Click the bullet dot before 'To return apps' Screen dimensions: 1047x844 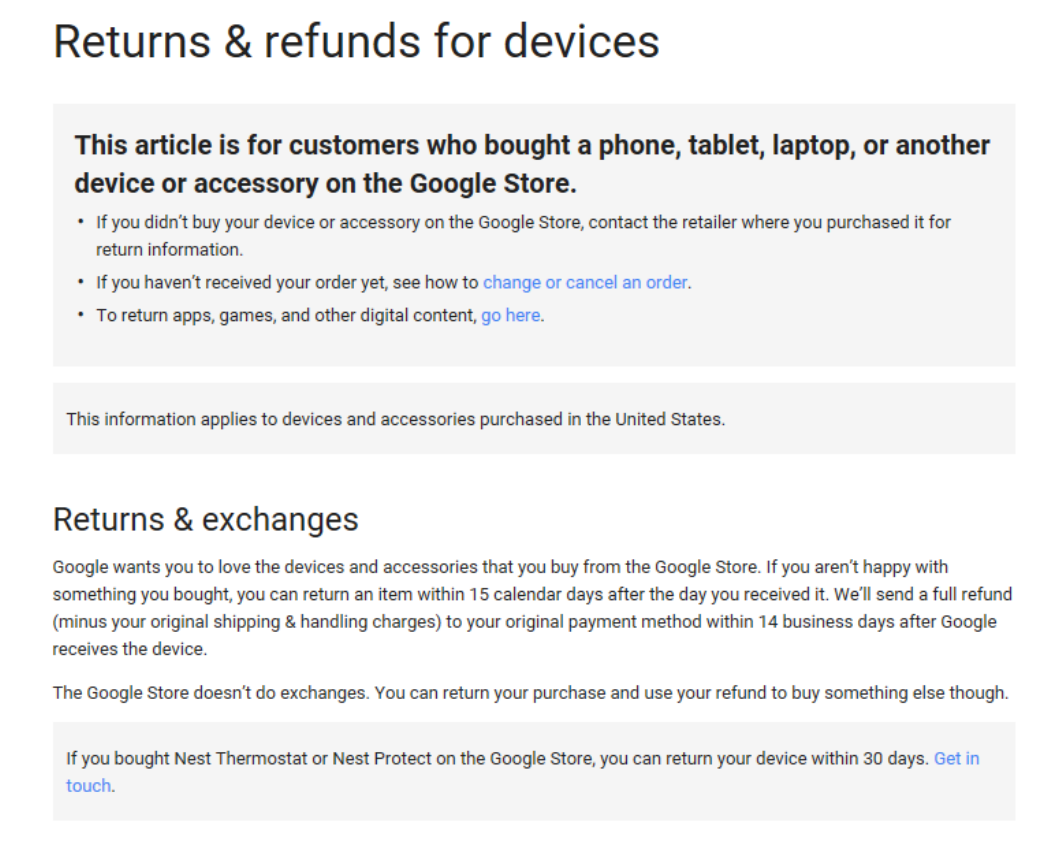(x=81, y=314)
